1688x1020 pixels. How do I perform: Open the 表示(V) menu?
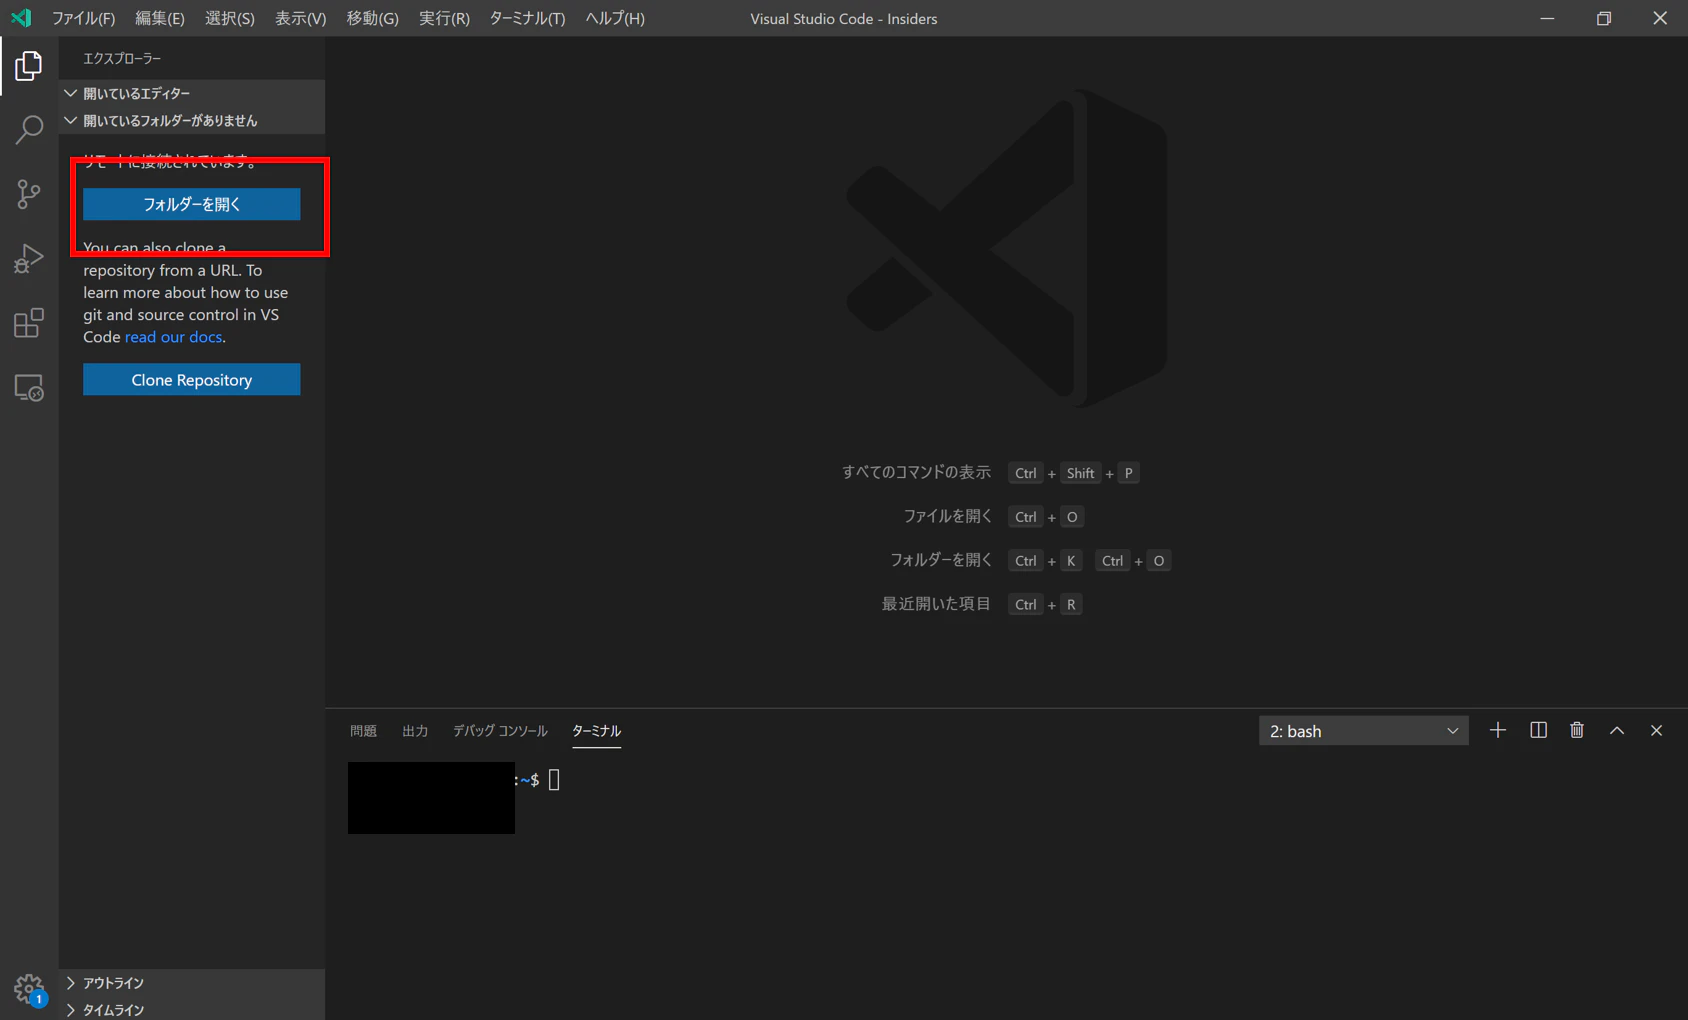pyautogui.click(x=300, y=18)
